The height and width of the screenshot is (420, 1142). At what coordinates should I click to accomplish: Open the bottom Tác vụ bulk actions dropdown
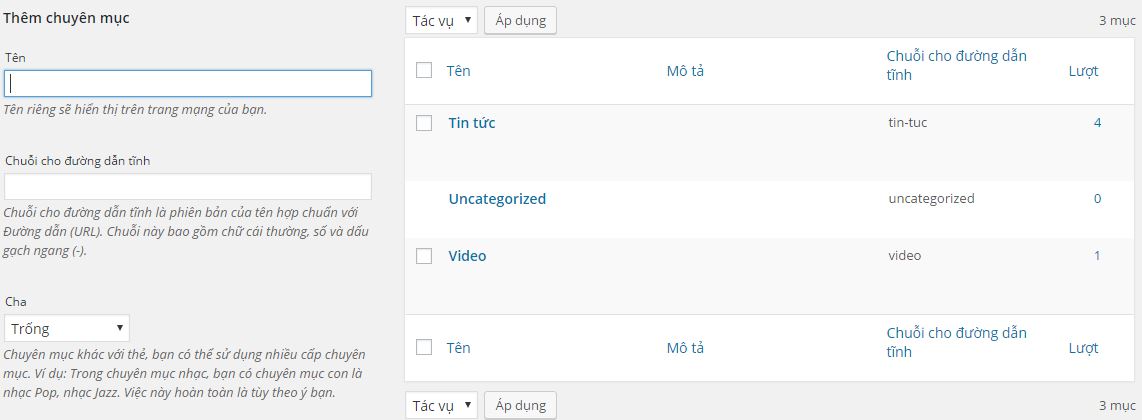pyautogui.click(x=442, y=405)
